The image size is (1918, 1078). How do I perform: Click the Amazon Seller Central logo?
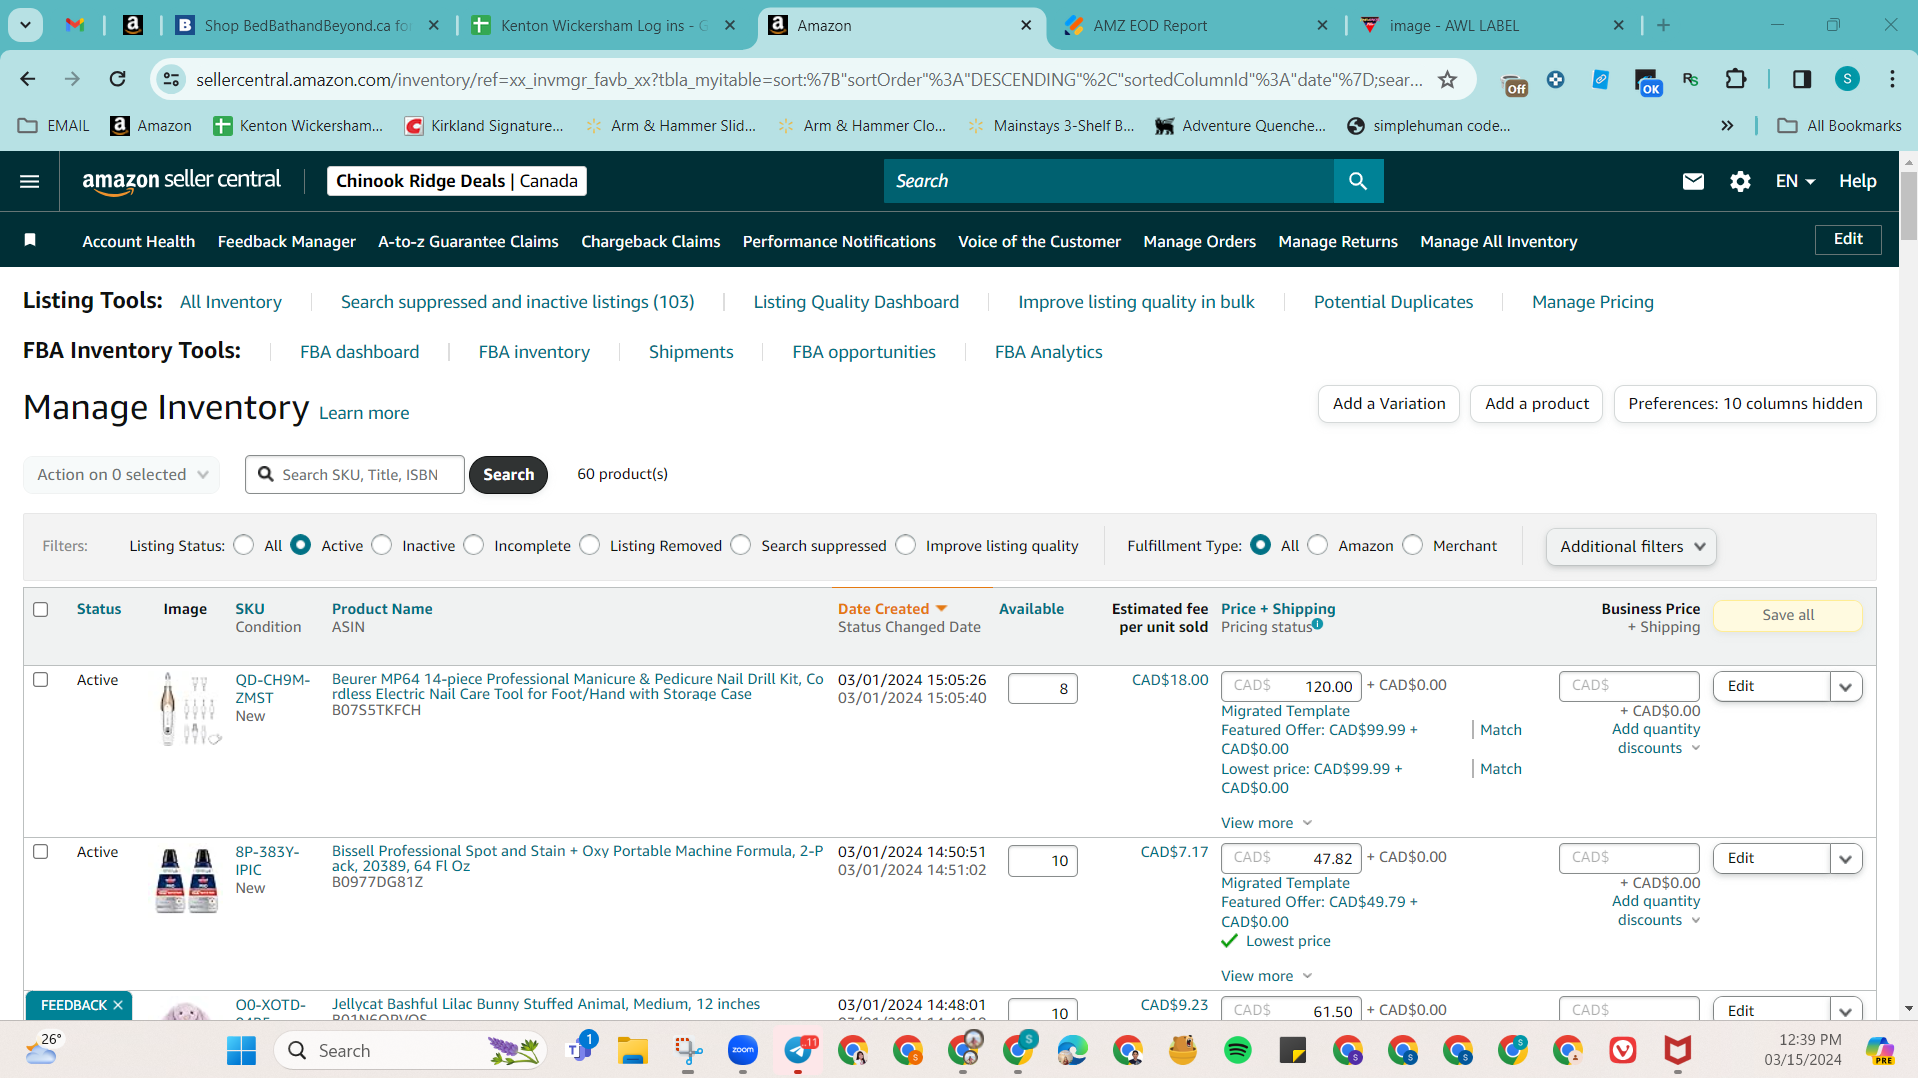click(x=181, y=181)
